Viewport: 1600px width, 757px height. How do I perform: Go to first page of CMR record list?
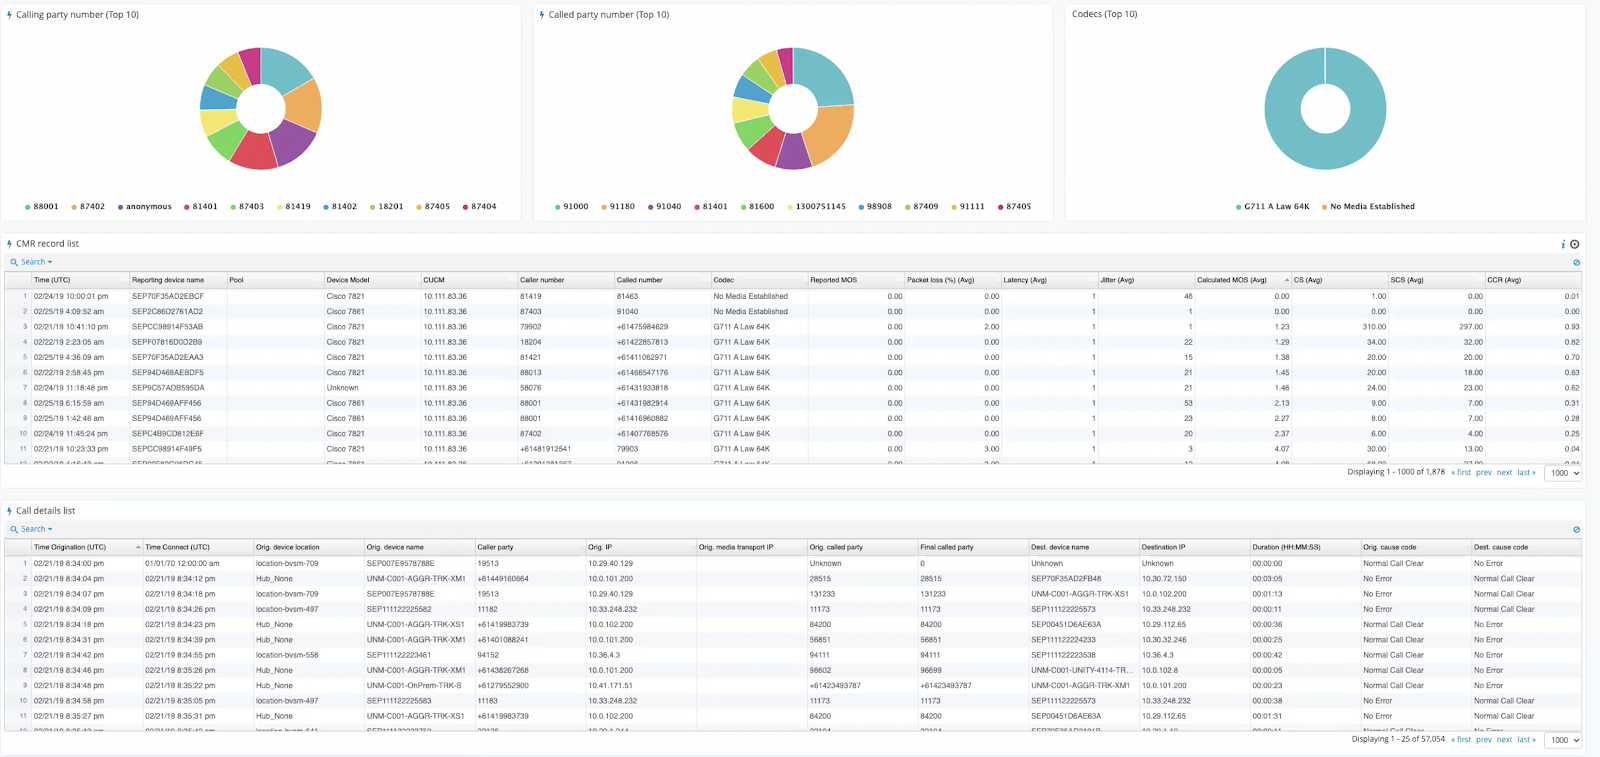pyautogui.click(x=1462, y=472)
